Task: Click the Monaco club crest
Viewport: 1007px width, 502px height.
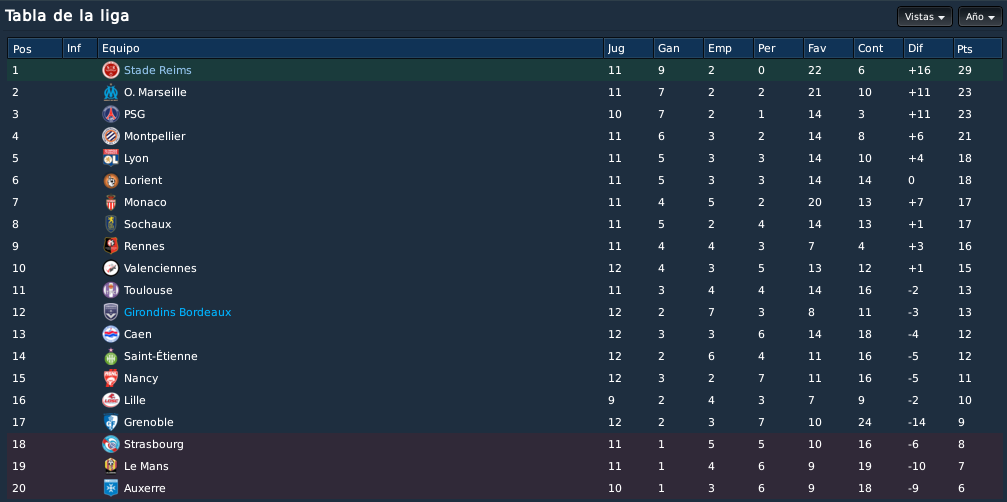Action: point(111,202)
